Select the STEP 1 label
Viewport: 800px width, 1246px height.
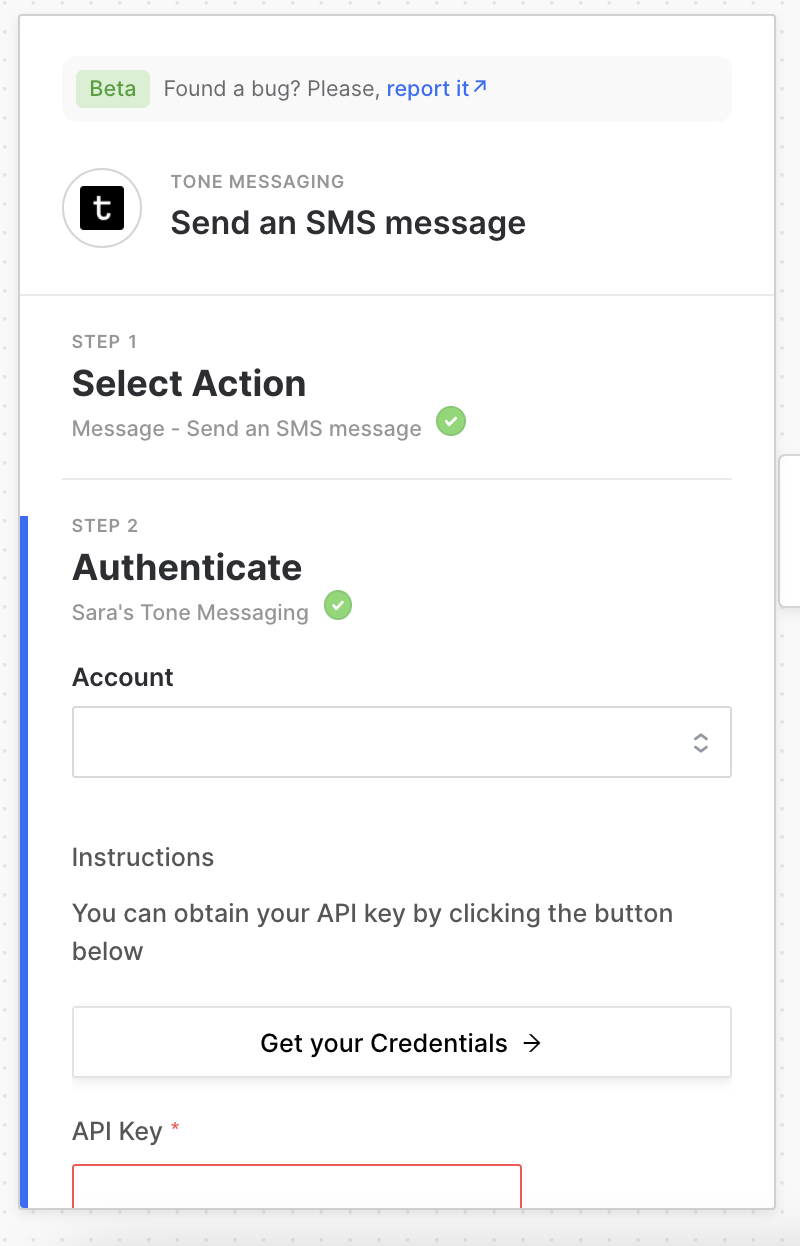(x=105, y=342)
